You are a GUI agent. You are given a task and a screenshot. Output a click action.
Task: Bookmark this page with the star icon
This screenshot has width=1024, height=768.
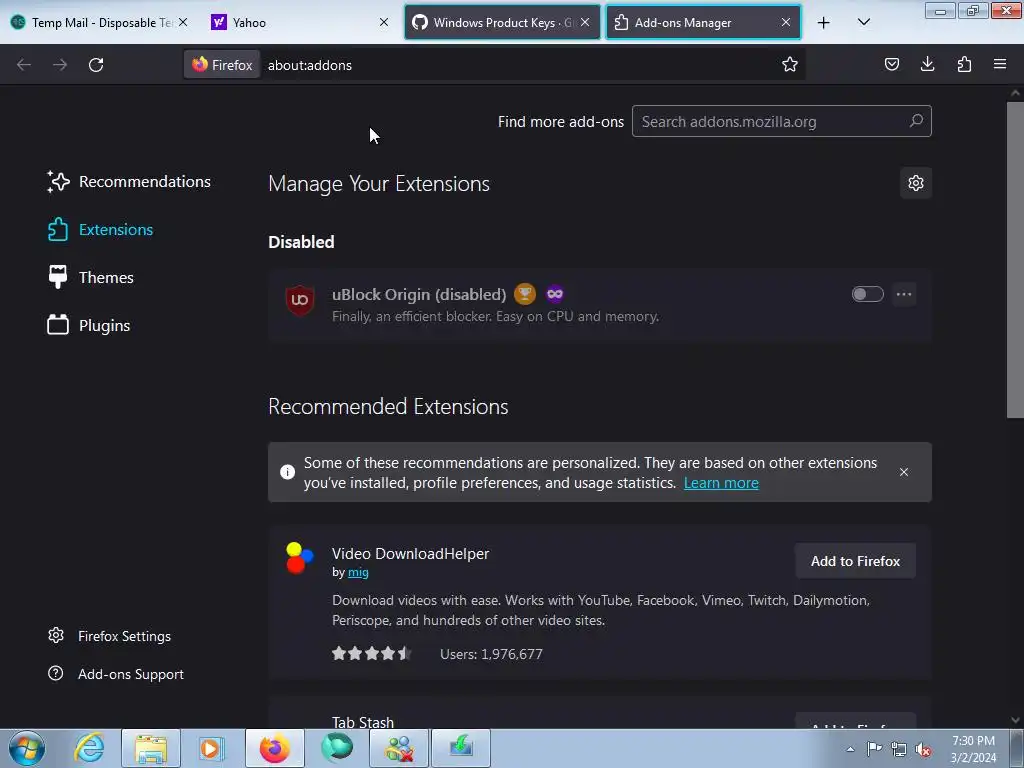pos(790,64)
